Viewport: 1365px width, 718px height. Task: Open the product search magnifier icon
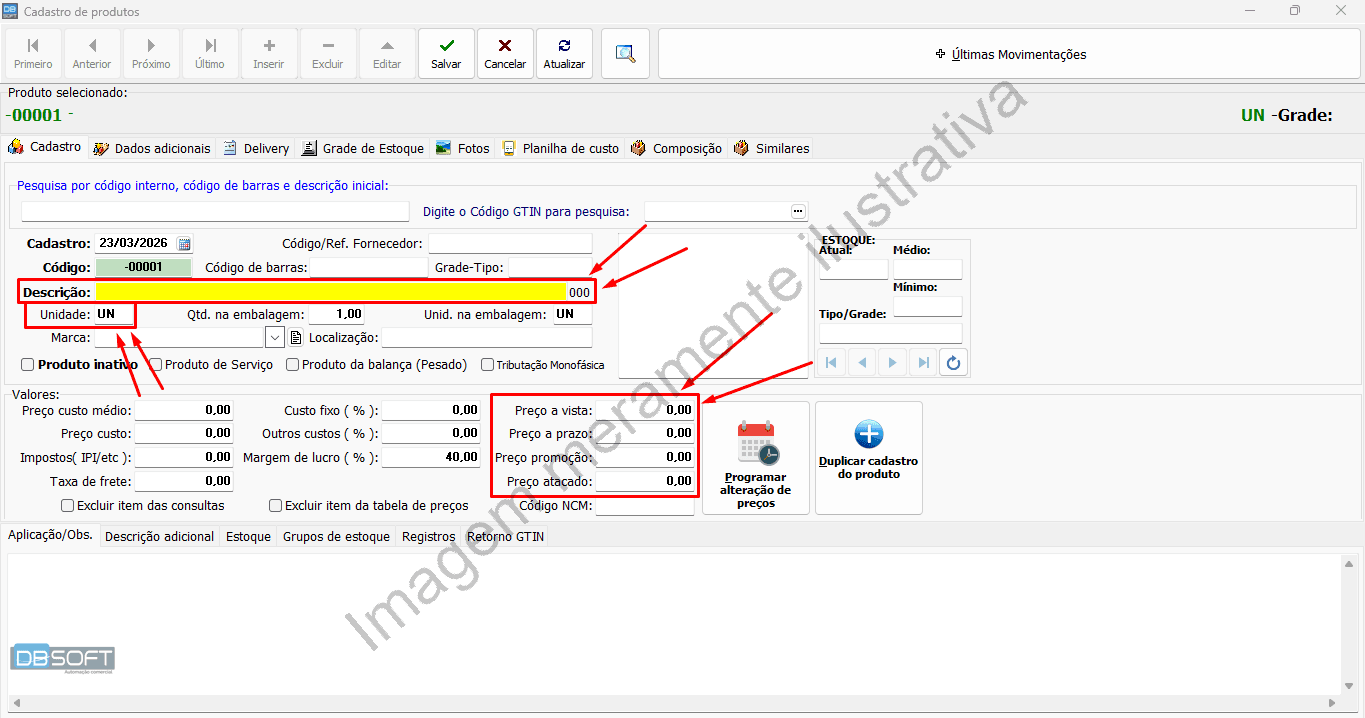(626, 53)
